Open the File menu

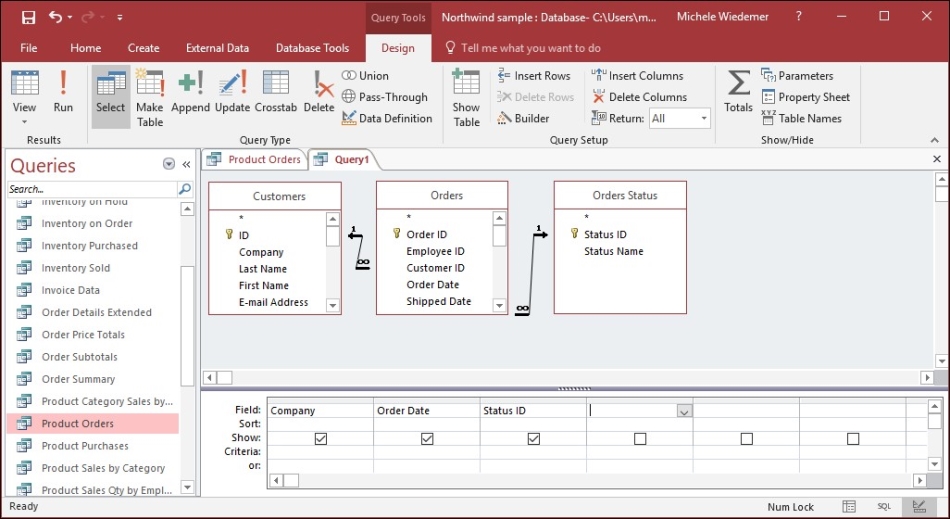click(28, 48)
